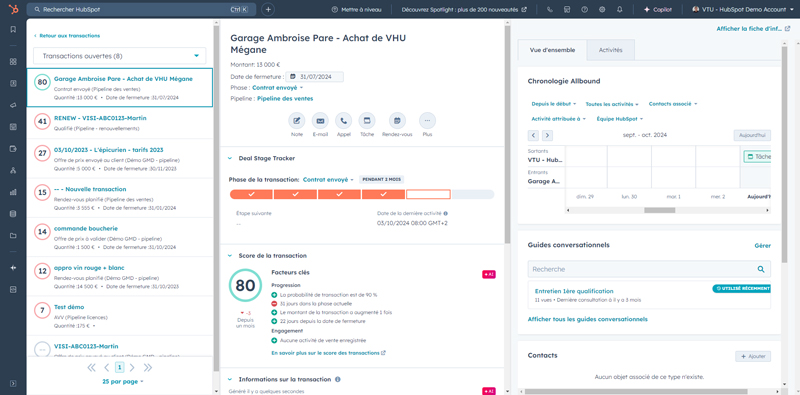
Task: Click the E-mail action icon
Action: (x=320, y=121)
